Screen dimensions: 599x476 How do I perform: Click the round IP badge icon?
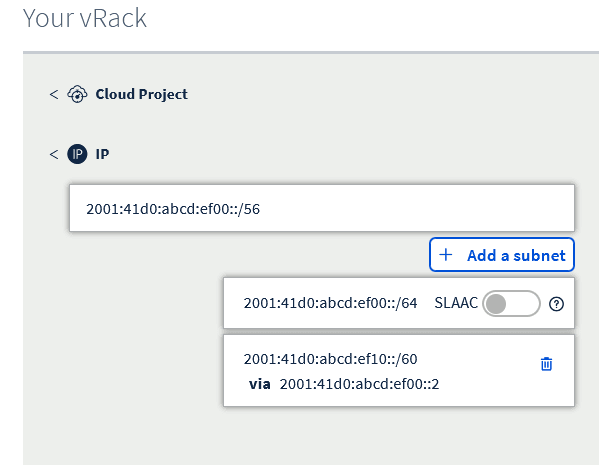pyautogui.click(x=77, y=154)
